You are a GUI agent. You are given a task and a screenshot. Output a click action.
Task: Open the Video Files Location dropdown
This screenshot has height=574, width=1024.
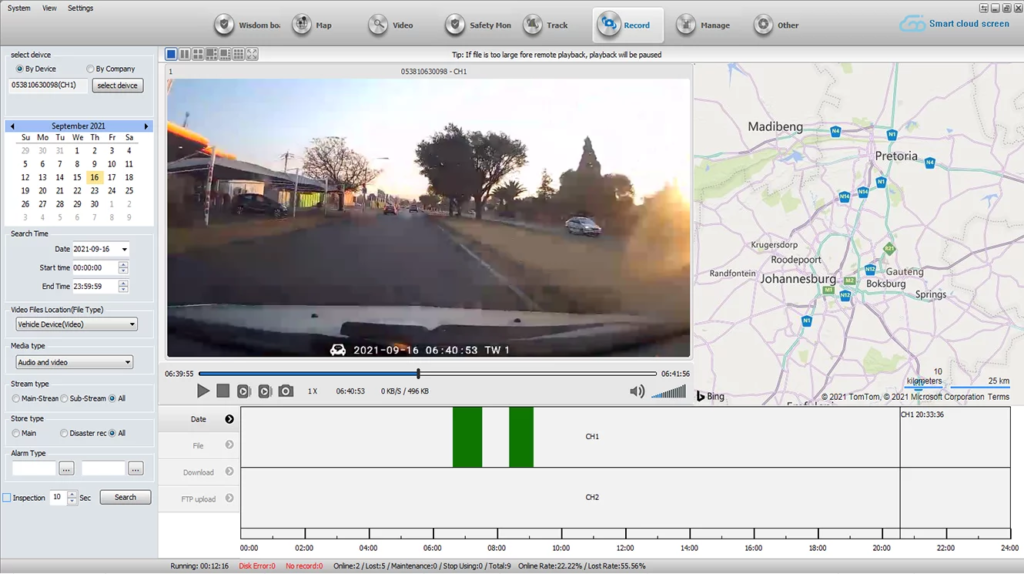pos(75,324)
